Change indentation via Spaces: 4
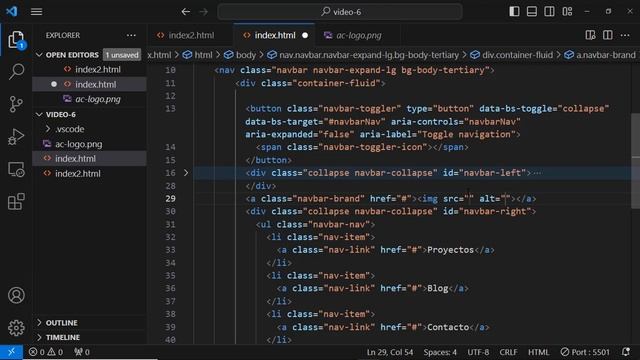This screenshot has height=360, width=640. pyautogui.click(x=440, y=352)
